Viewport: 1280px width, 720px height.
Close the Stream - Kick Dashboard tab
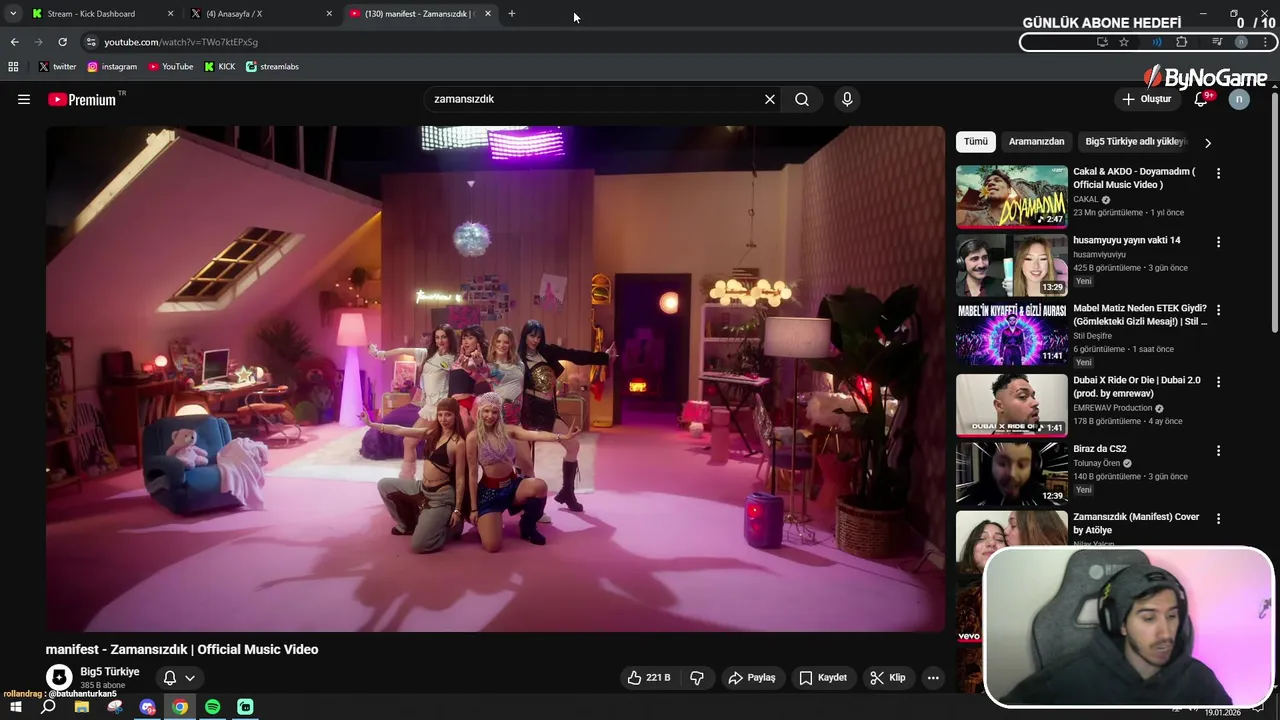pyautogui.click(x=170, y=14)
